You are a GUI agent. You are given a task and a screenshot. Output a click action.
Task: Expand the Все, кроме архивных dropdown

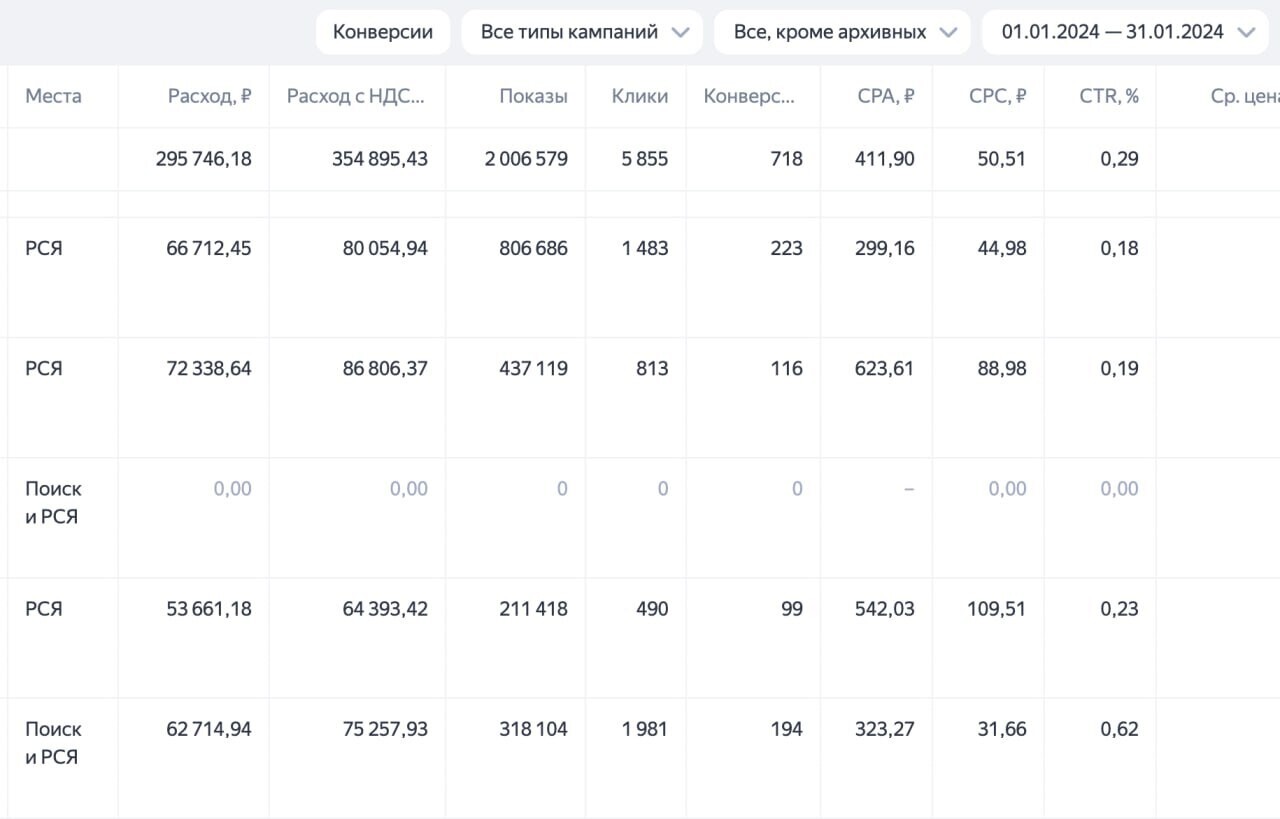842,32
